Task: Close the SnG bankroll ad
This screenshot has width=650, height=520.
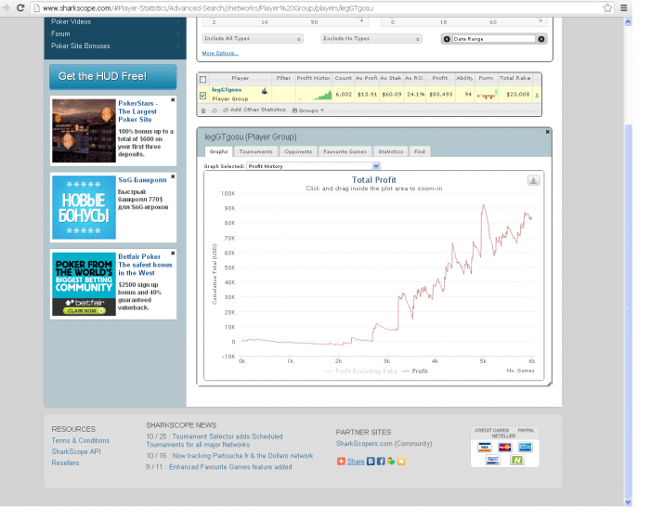Action: click(173, 177)
